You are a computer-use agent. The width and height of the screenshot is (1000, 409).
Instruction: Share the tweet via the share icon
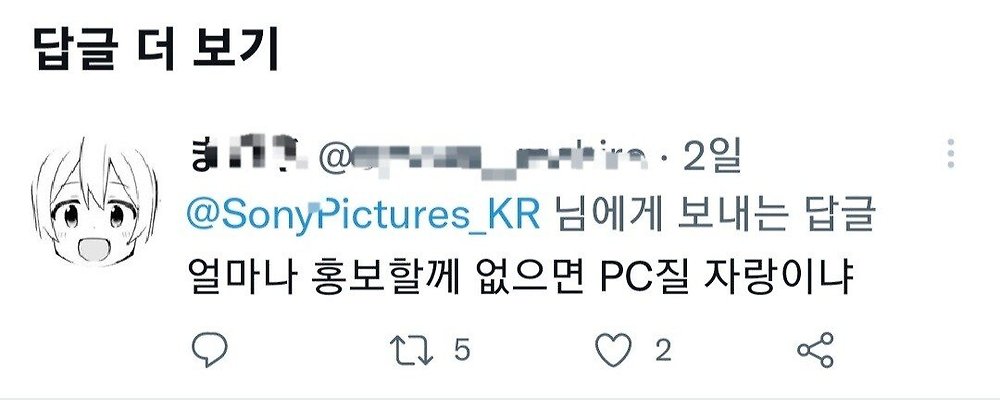click(816, 350)
